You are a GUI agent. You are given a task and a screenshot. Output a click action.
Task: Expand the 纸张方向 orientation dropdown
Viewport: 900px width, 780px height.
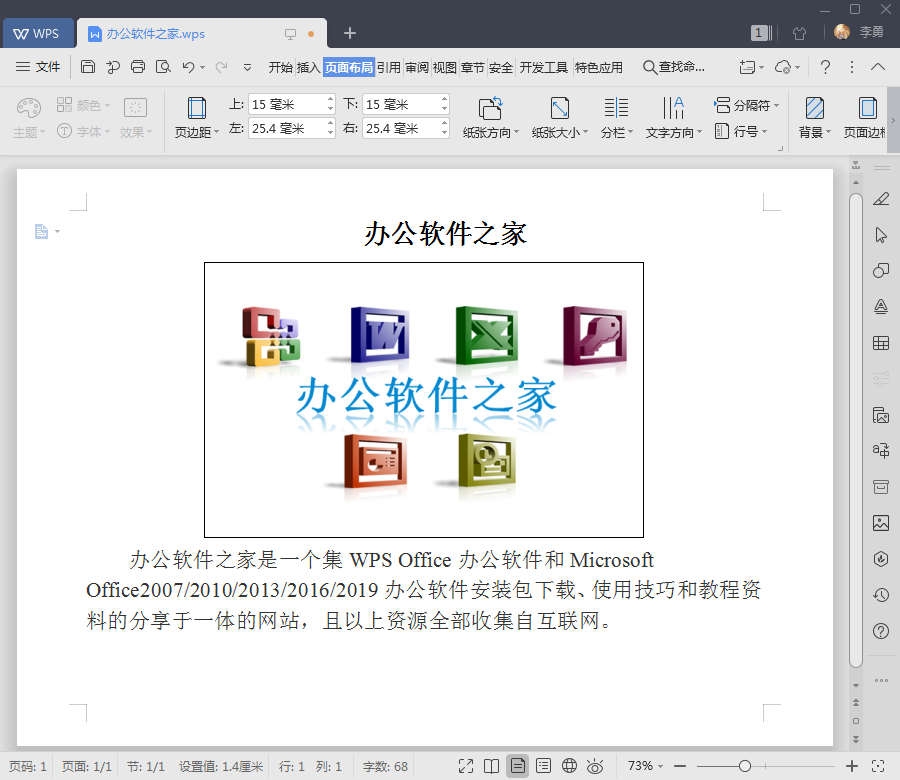pyautogui.click(x=491, y=118)
